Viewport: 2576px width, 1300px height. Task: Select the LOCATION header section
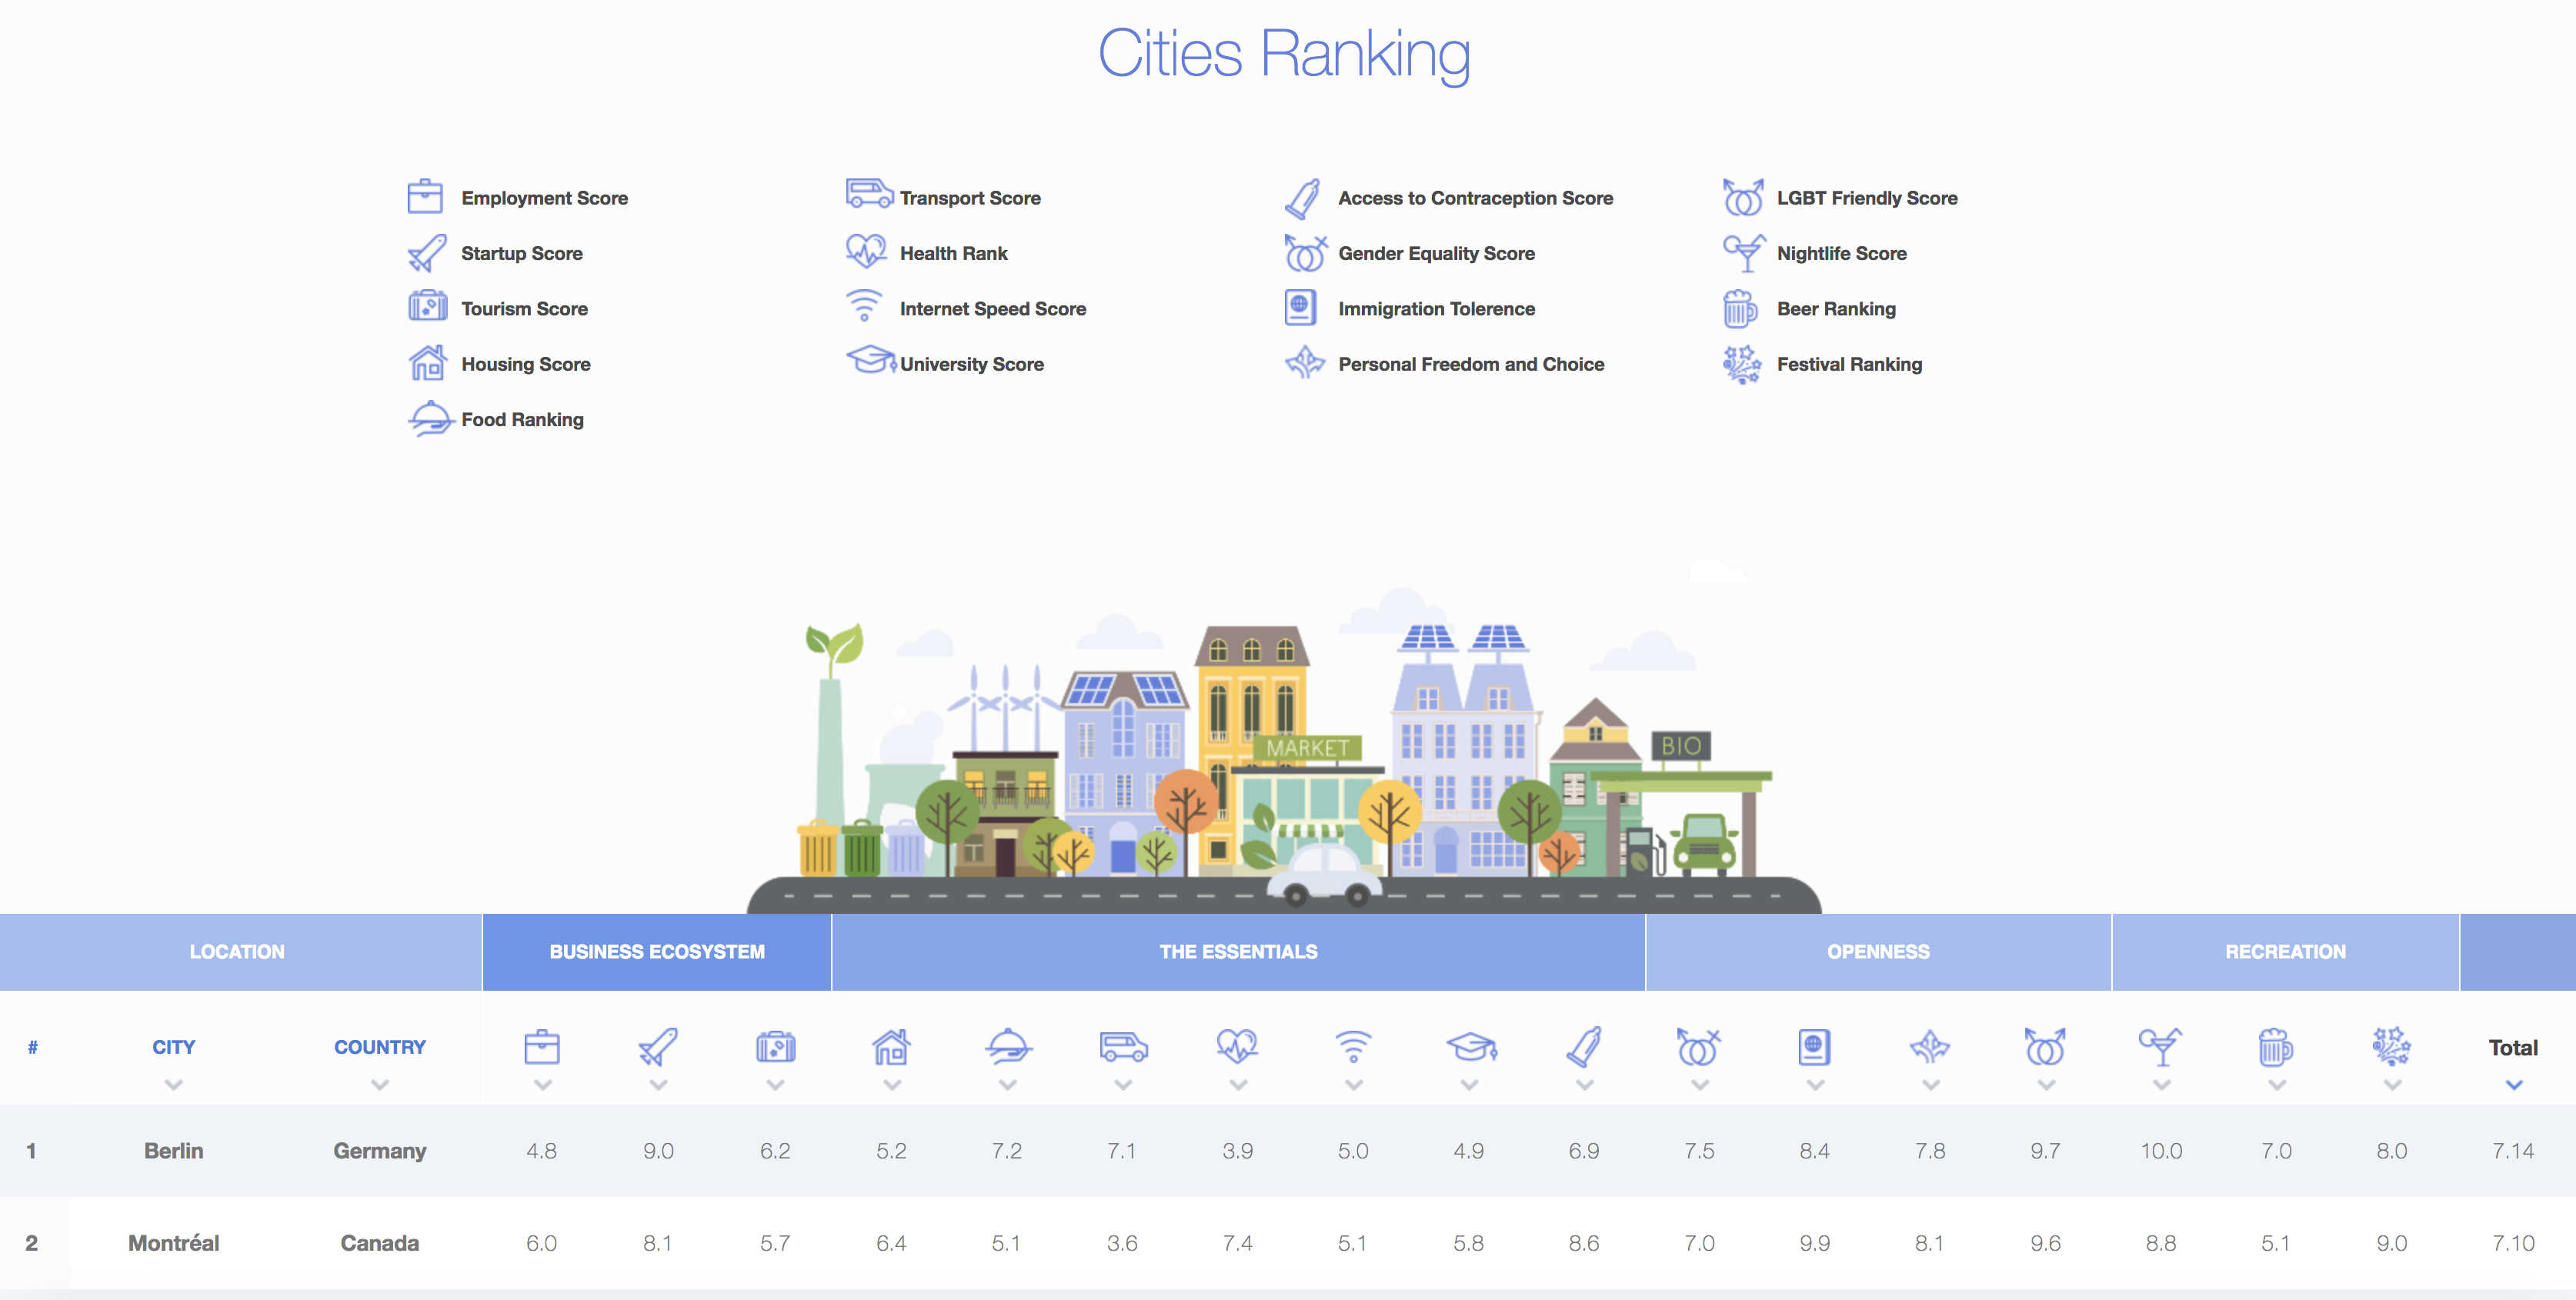click(240, 952)
